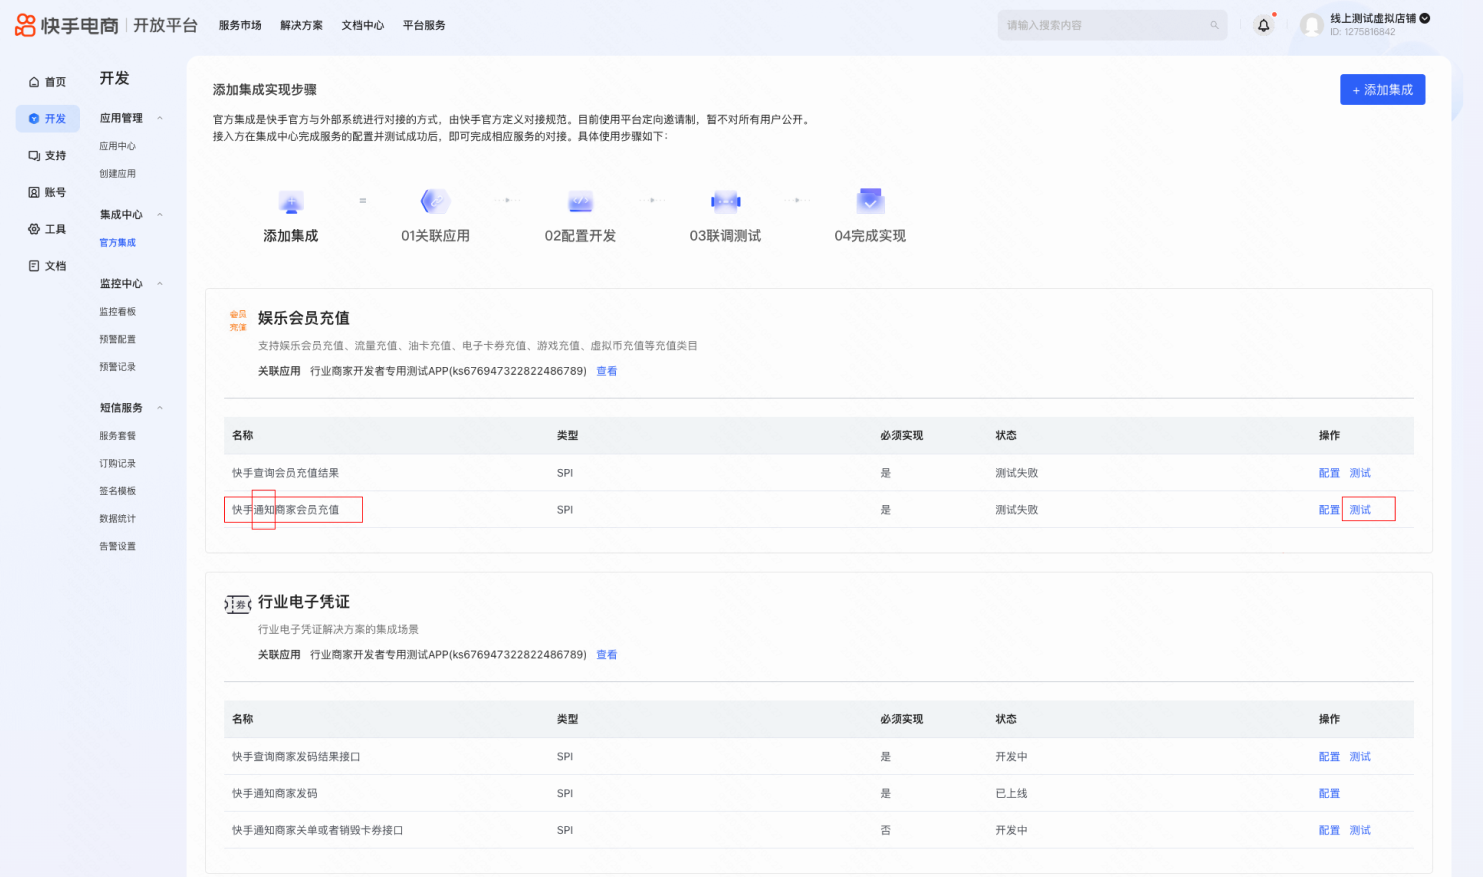This screenshot has height=877, width=1483.
Task: Click 配置 for 快手通知商家会员充值
Action: 1329,510
